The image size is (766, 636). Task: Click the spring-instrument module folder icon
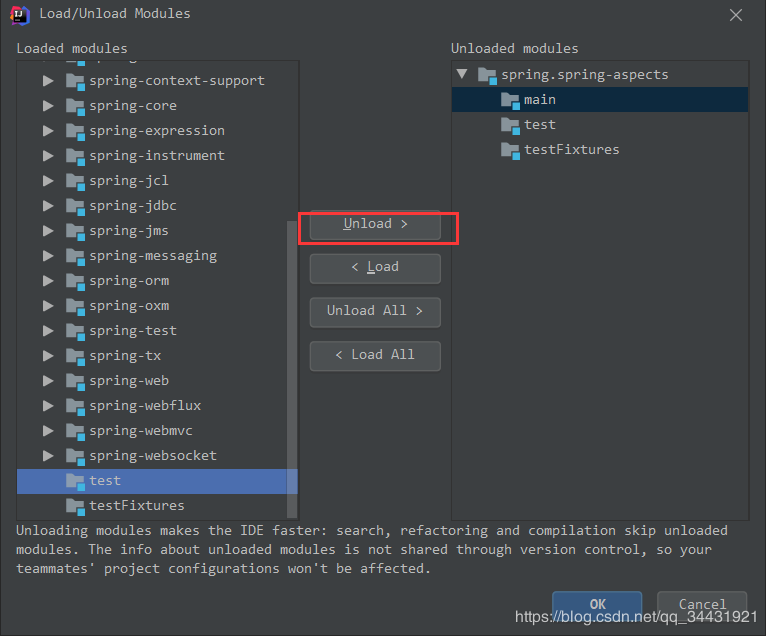pyautogui.click(x=76, y=156)
